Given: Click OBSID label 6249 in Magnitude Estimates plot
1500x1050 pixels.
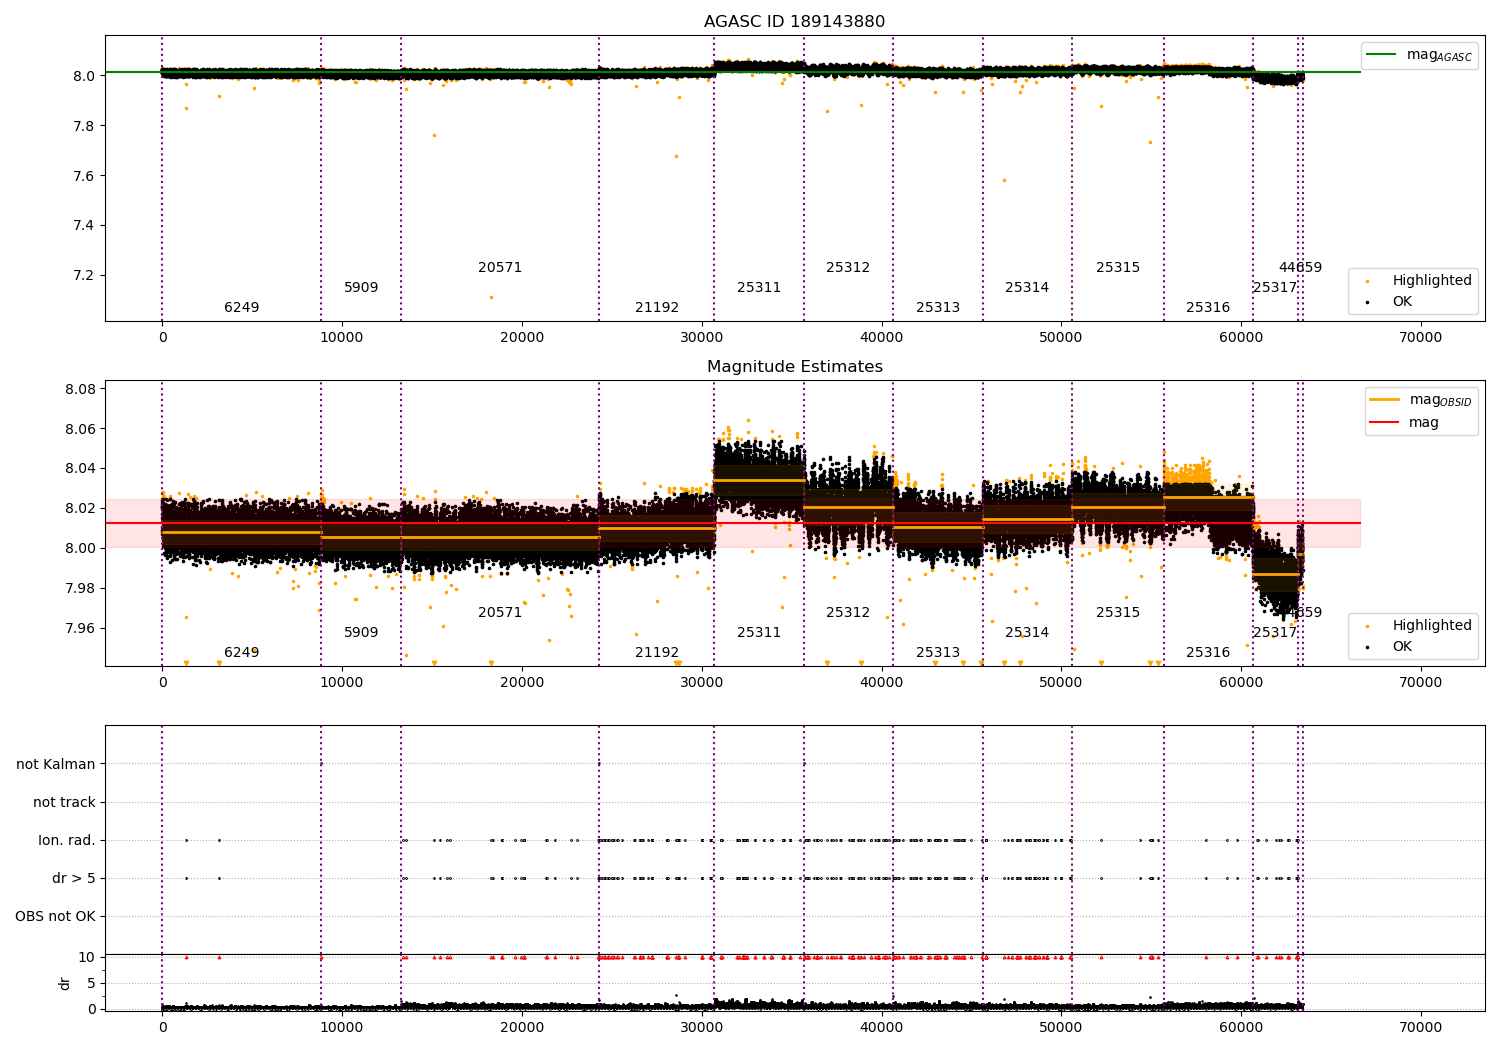Looking at the screenshot, I should coord(241,653).
